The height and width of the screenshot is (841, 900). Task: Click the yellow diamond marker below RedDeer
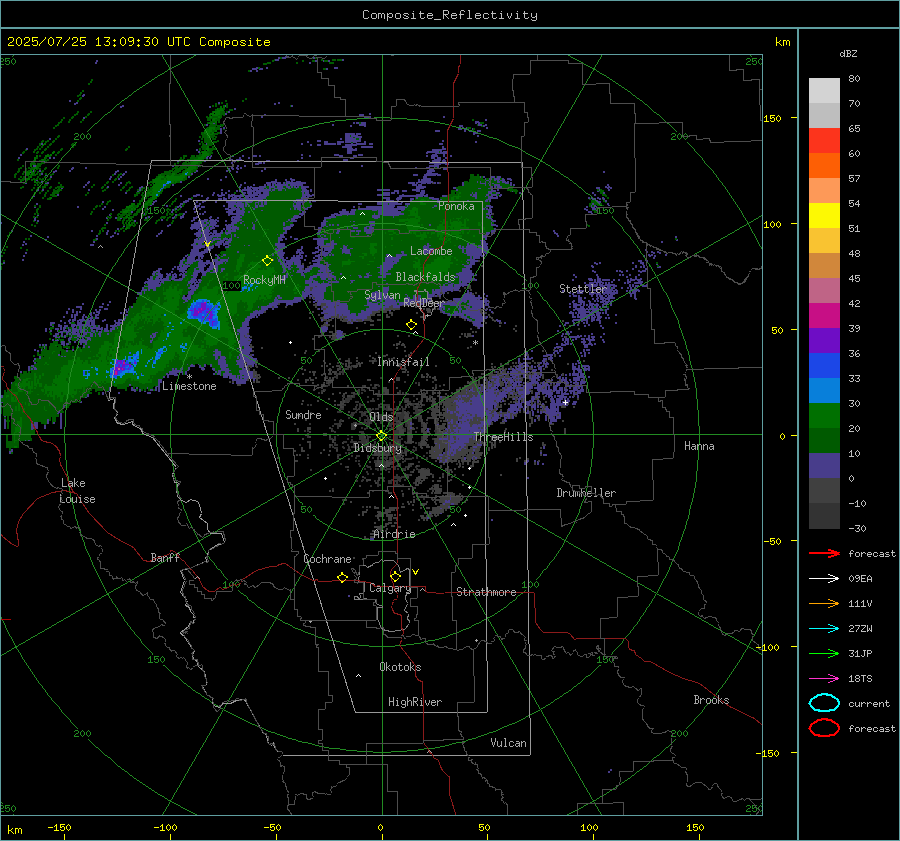click(x=412, y=325)
